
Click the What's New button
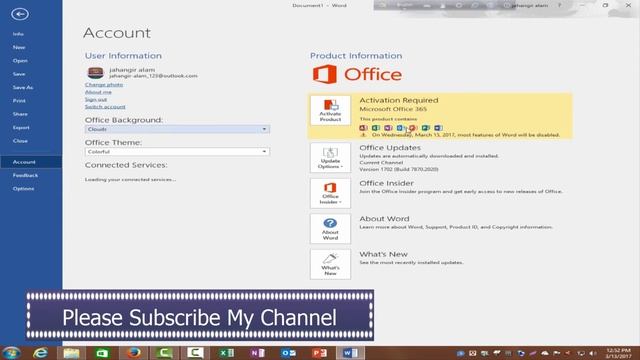[x=330, y=264]
